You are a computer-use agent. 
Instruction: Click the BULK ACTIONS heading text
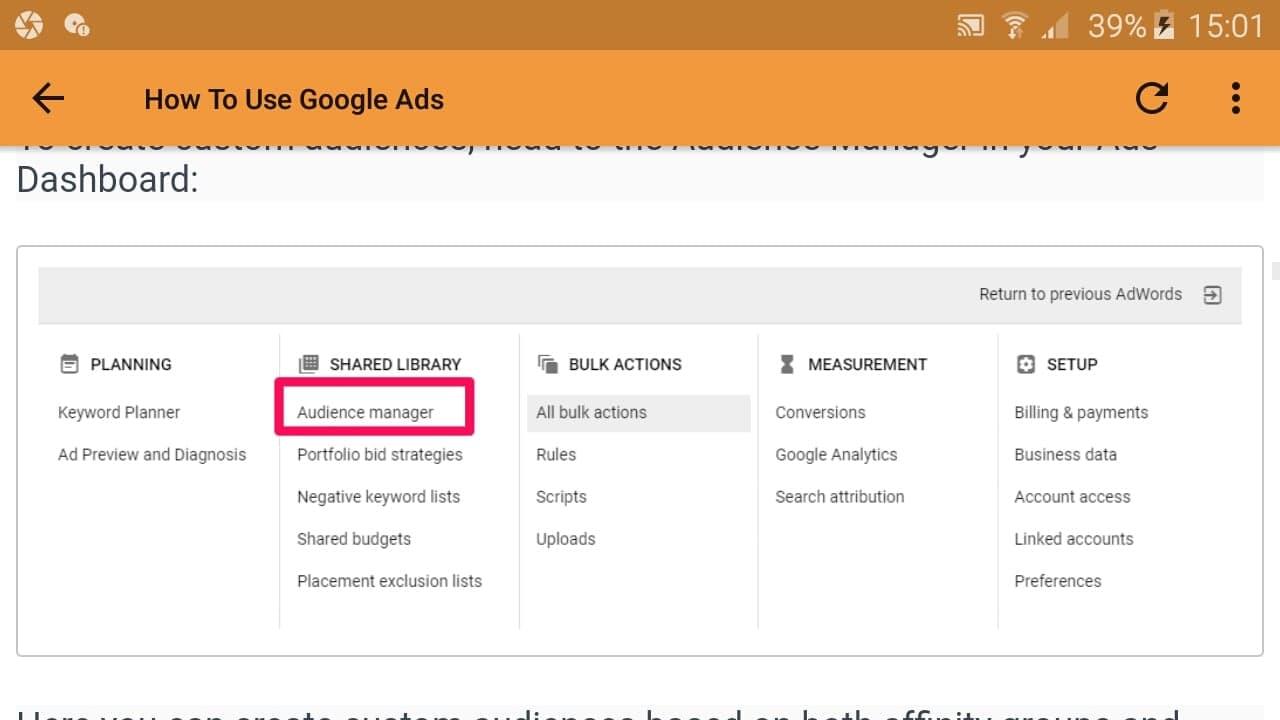625,364
